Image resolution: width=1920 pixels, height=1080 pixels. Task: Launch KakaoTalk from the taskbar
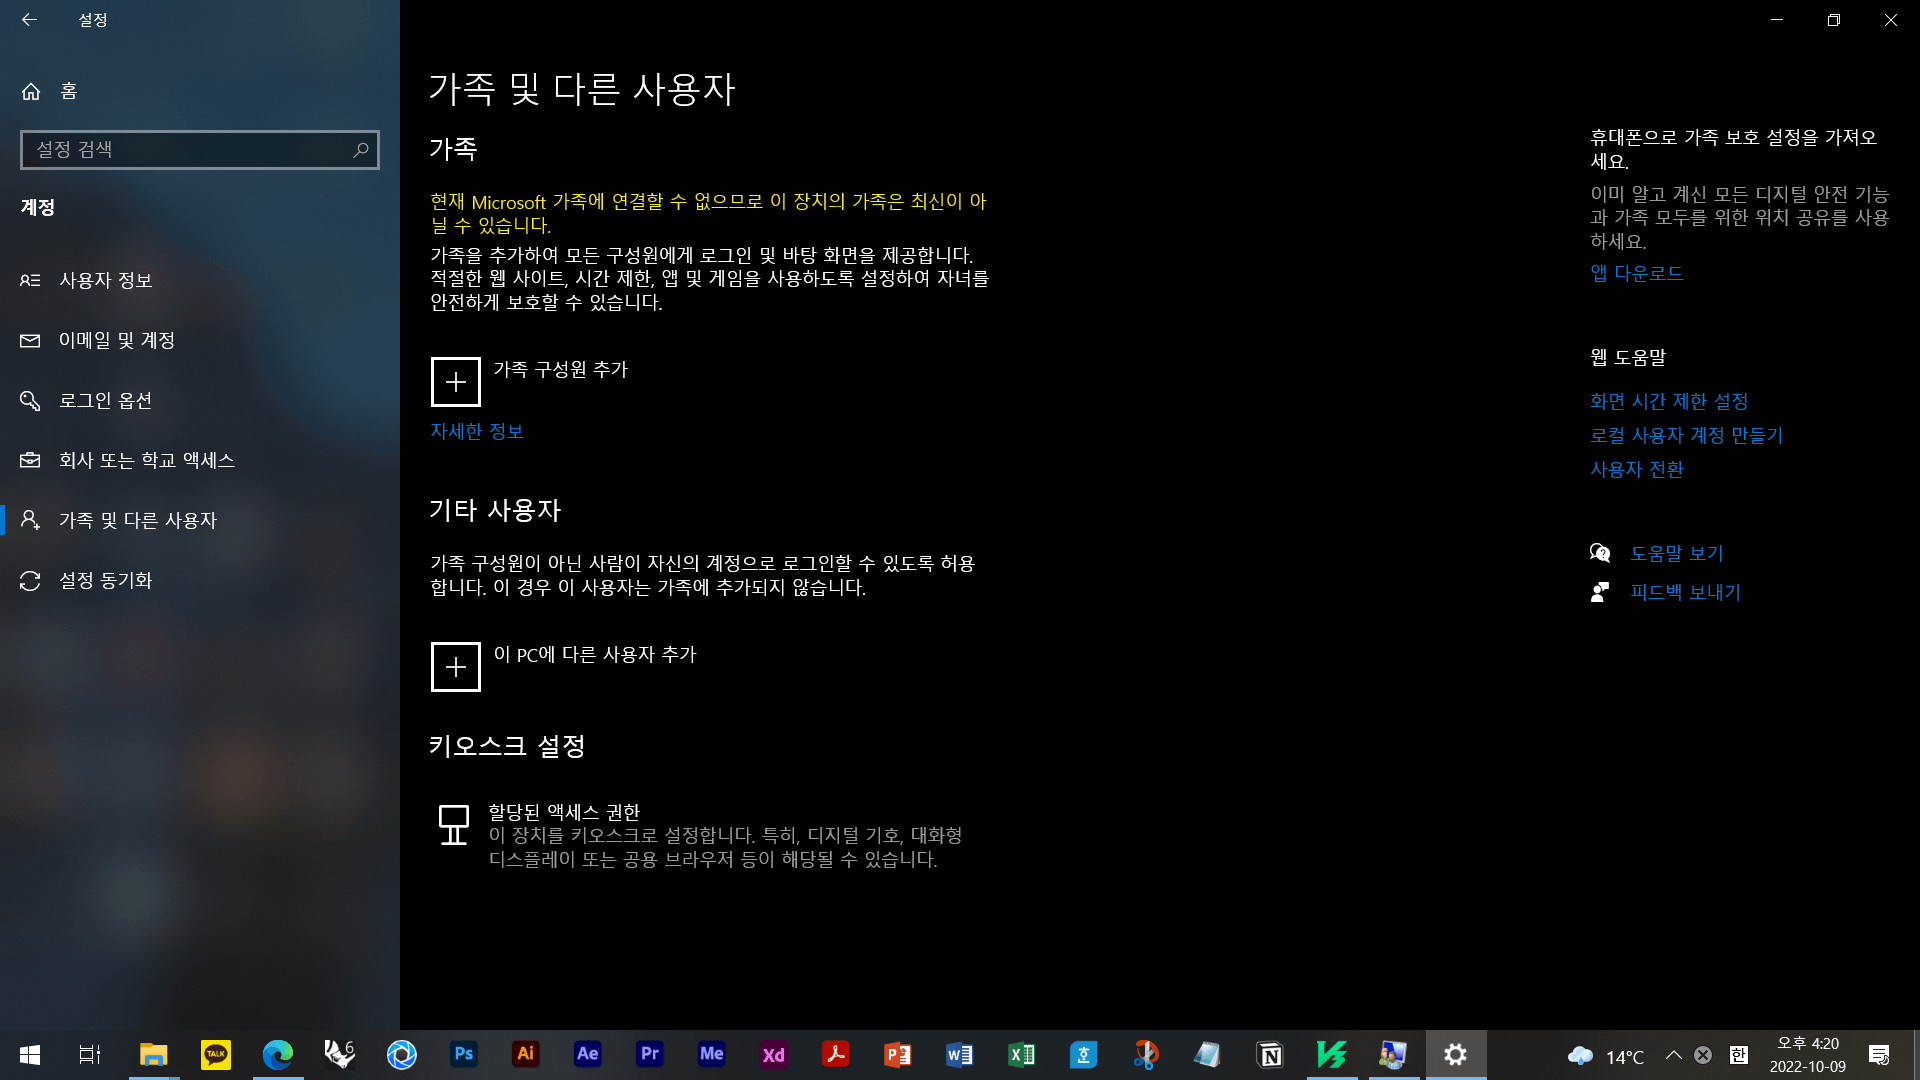(x=216, y=1054)
